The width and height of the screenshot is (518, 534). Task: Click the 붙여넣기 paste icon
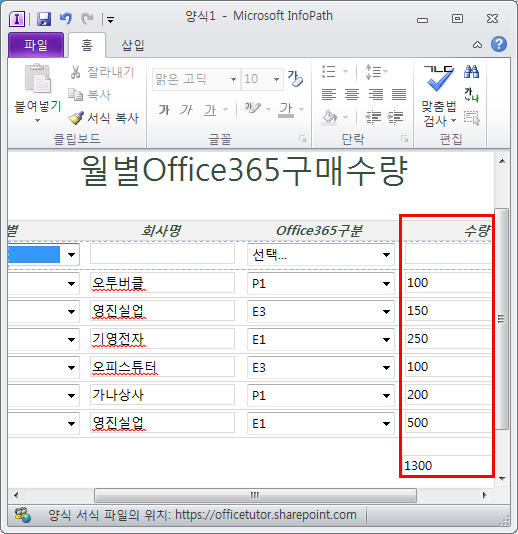coord(38,79)
